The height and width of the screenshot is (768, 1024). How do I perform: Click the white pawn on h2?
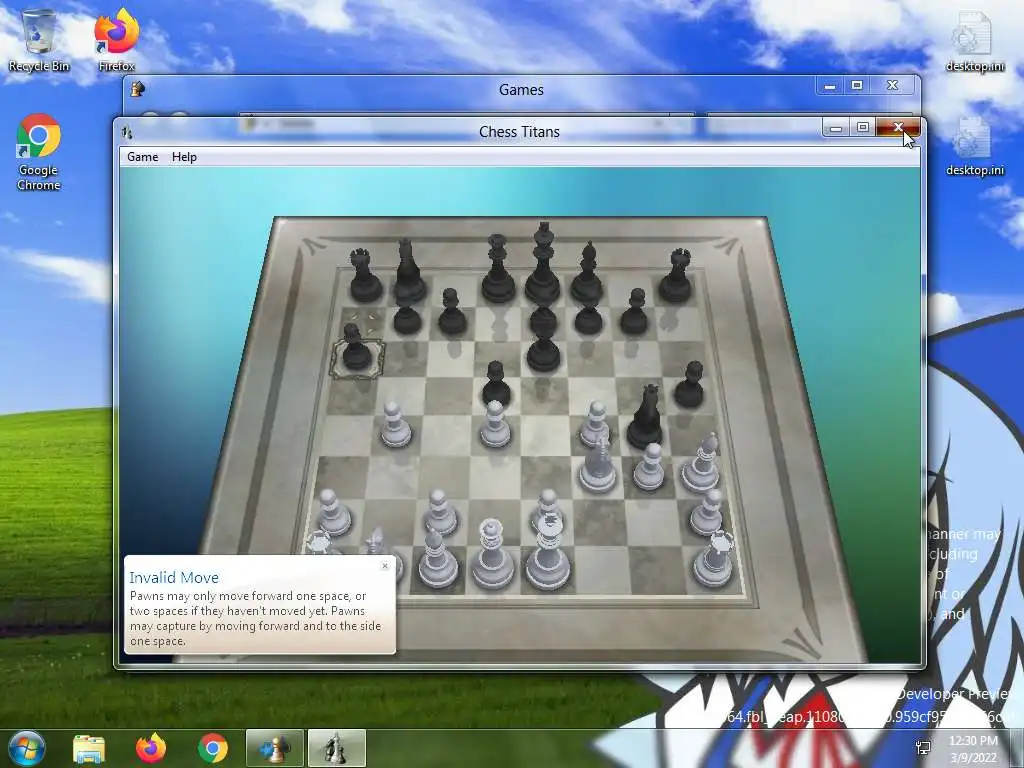click(x=707, y=514)
